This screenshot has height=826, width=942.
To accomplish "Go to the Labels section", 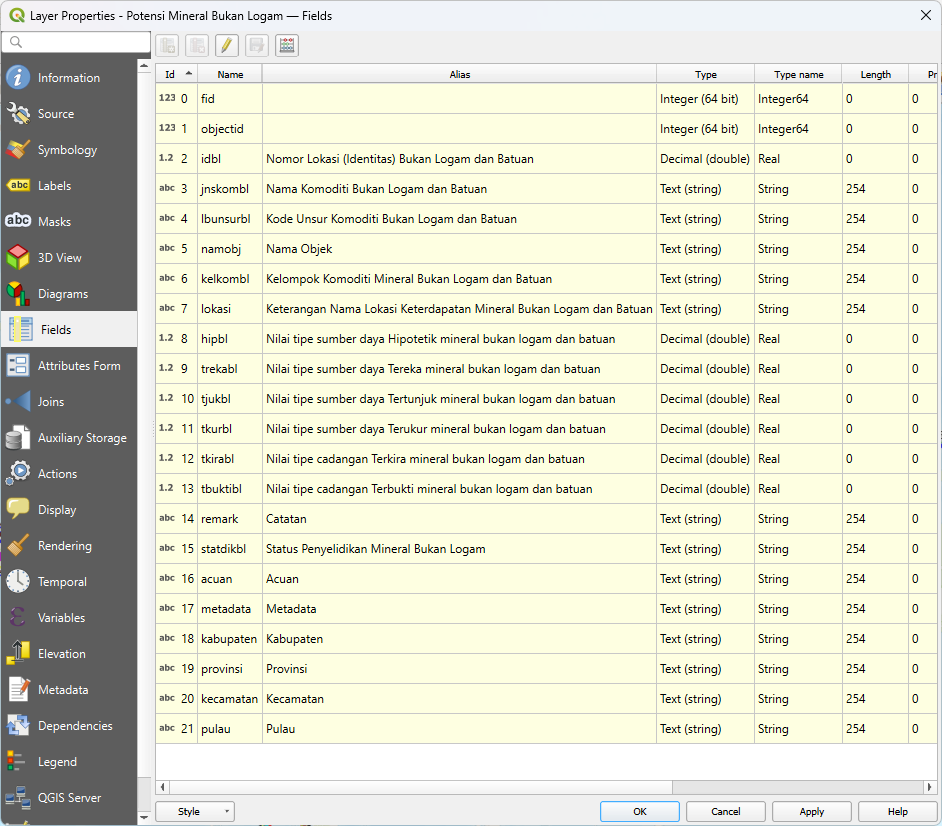I will (x=54, y=186).
